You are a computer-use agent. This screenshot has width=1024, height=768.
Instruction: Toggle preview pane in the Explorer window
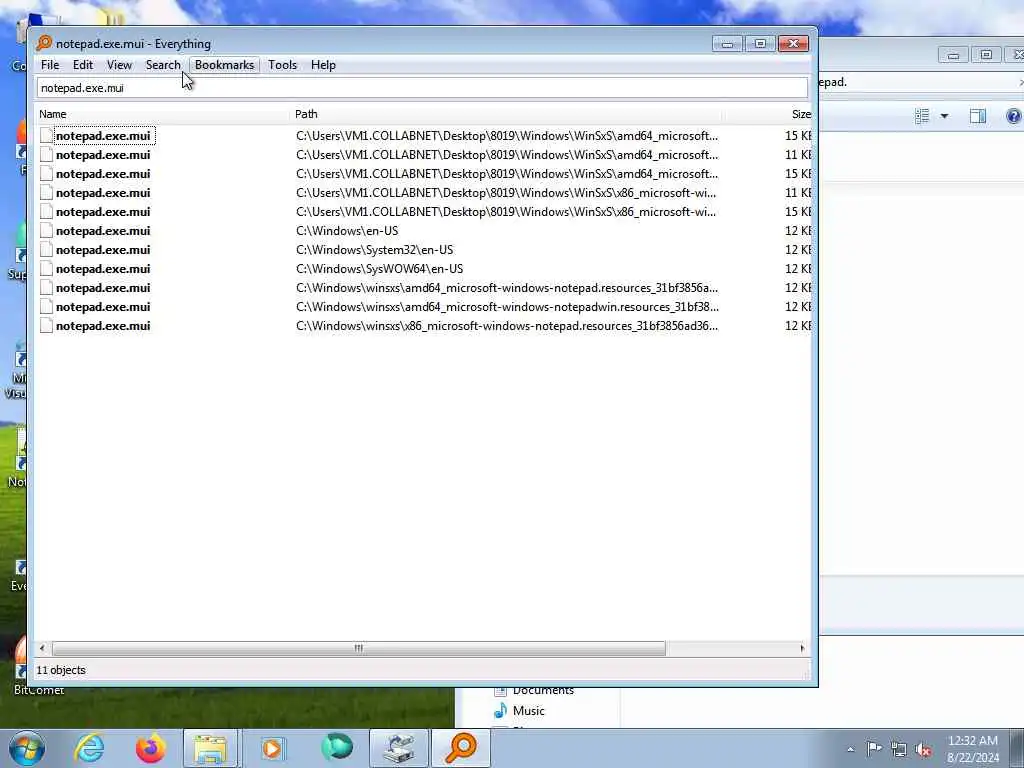pyautogui.click(x=978, y=116)
